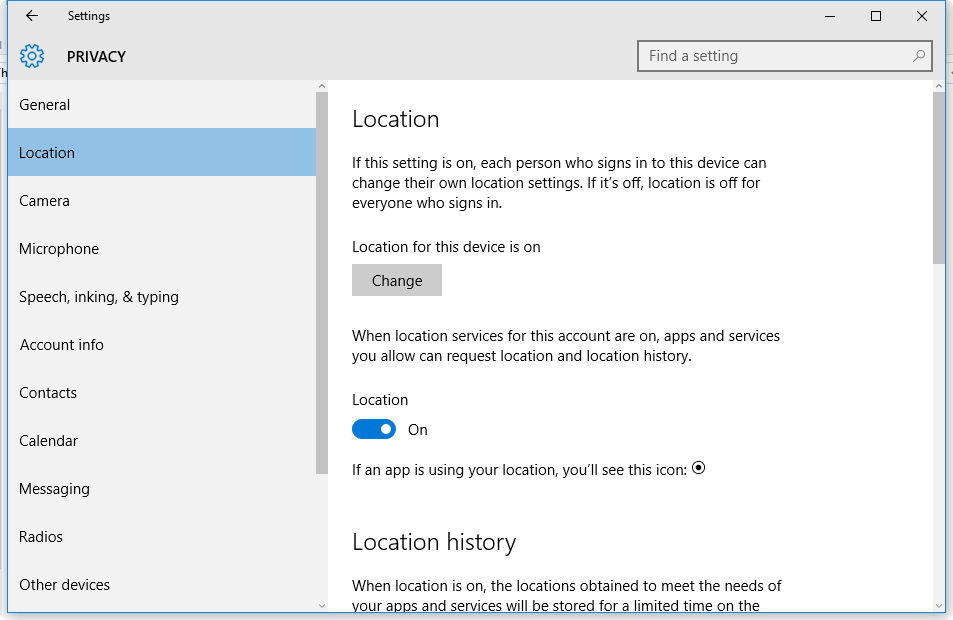The height and width of the screenshot is (620, 953).
Task: Click the sidebar scroll-down arrow
Action: pyautogui.click(x=321, y=605)
